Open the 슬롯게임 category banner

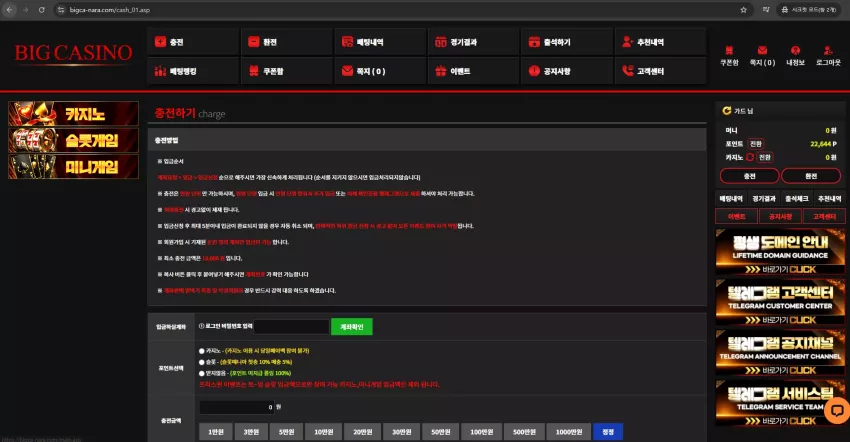coord(73,140)
